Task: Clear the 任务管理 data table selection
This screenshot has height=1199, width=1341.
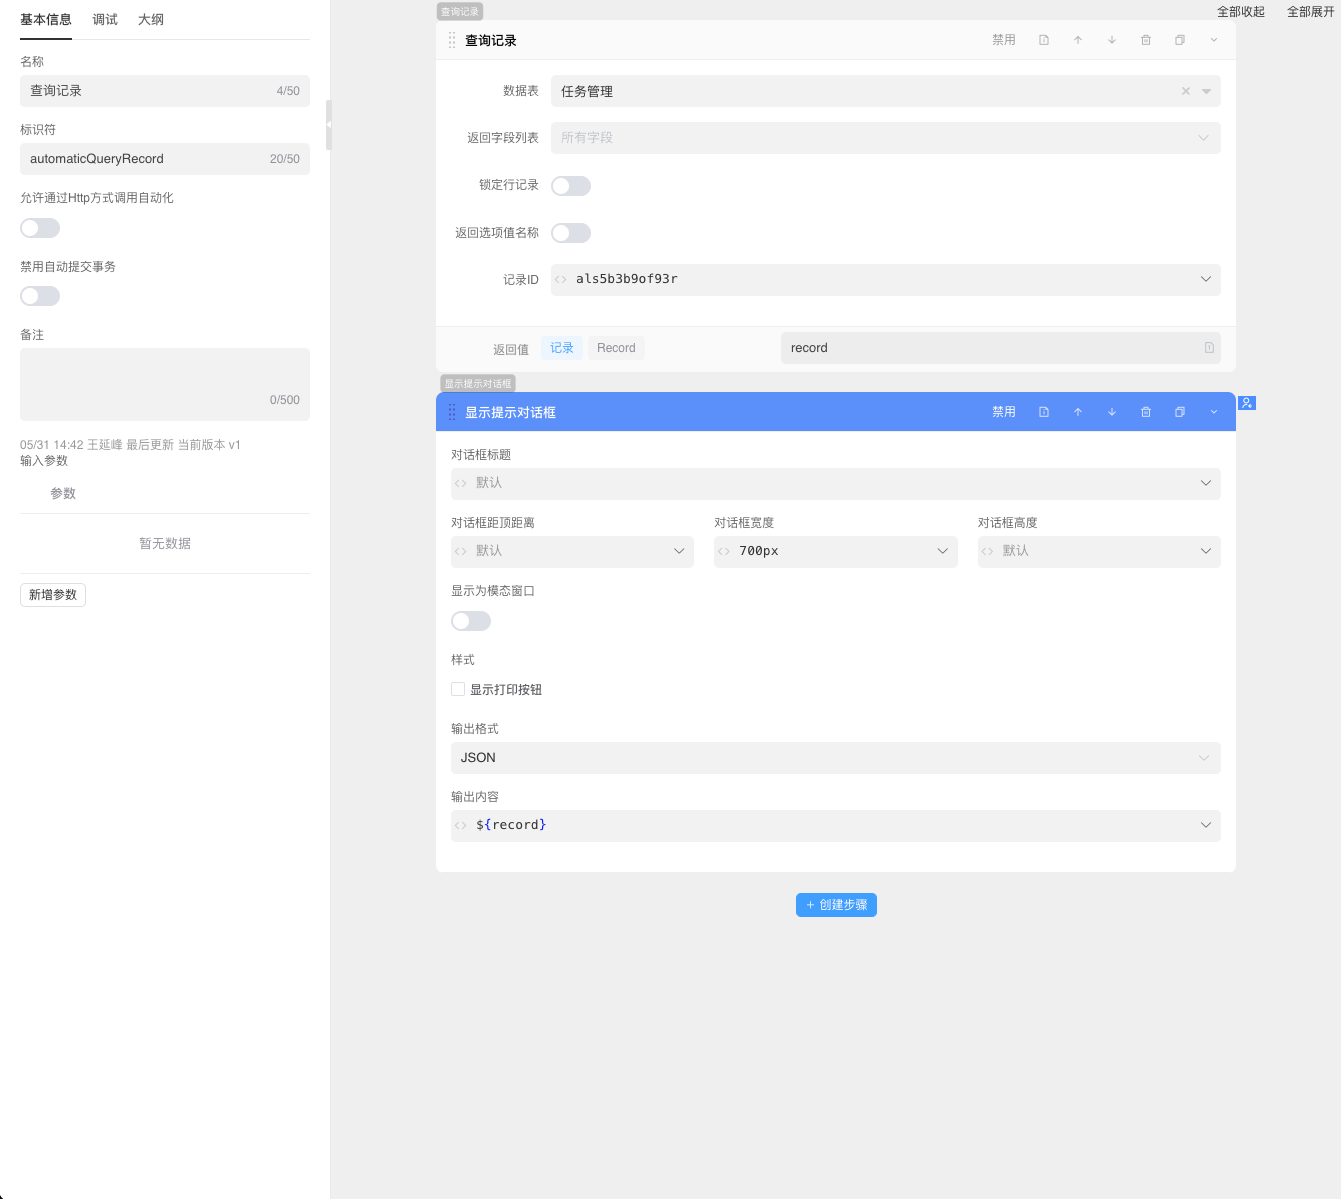Action: (x=1186, y=91)
